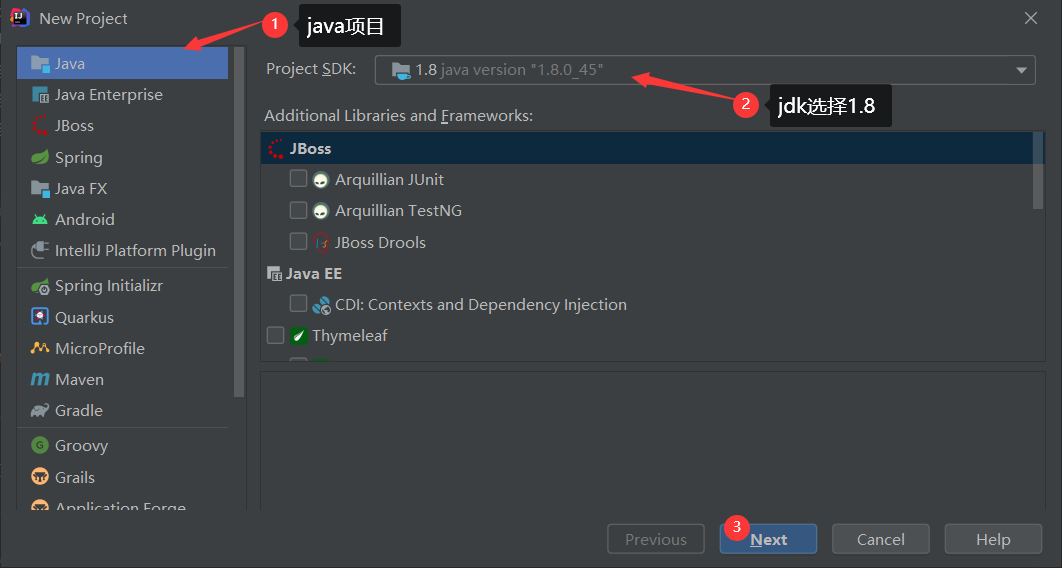Screen dimensions: 1062x568
Task: Click the Quarkus label in sidebar
Action: click(x=85, y=318)
